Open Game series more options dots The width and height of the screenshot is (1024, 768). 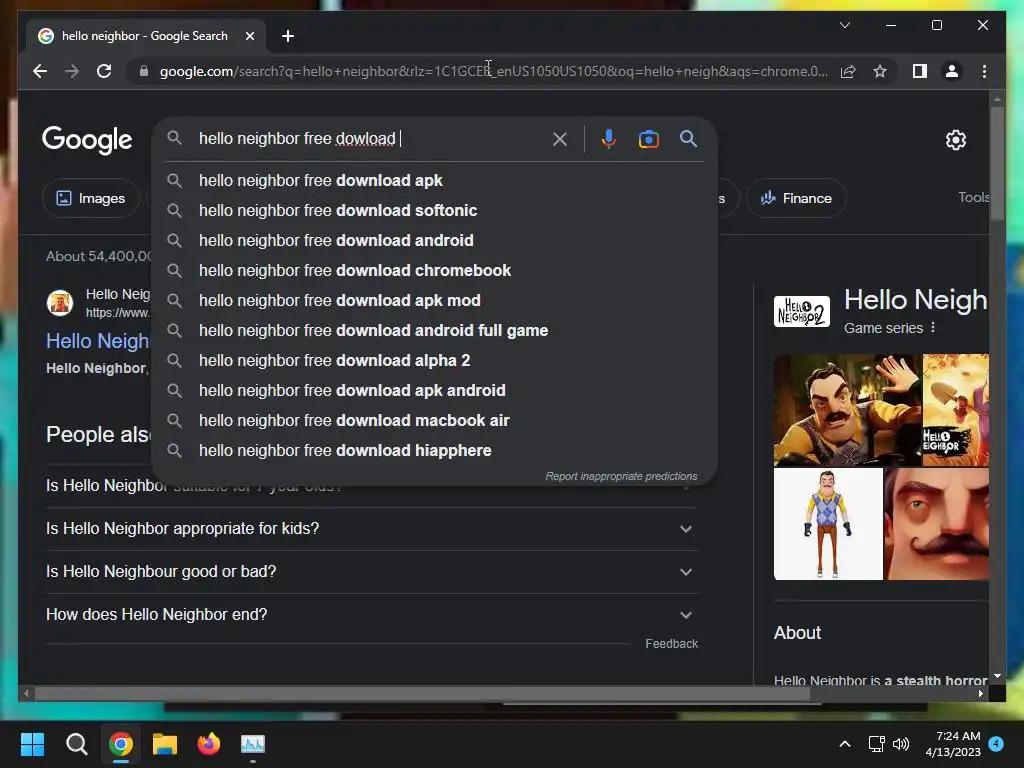[x=933, y=327]
